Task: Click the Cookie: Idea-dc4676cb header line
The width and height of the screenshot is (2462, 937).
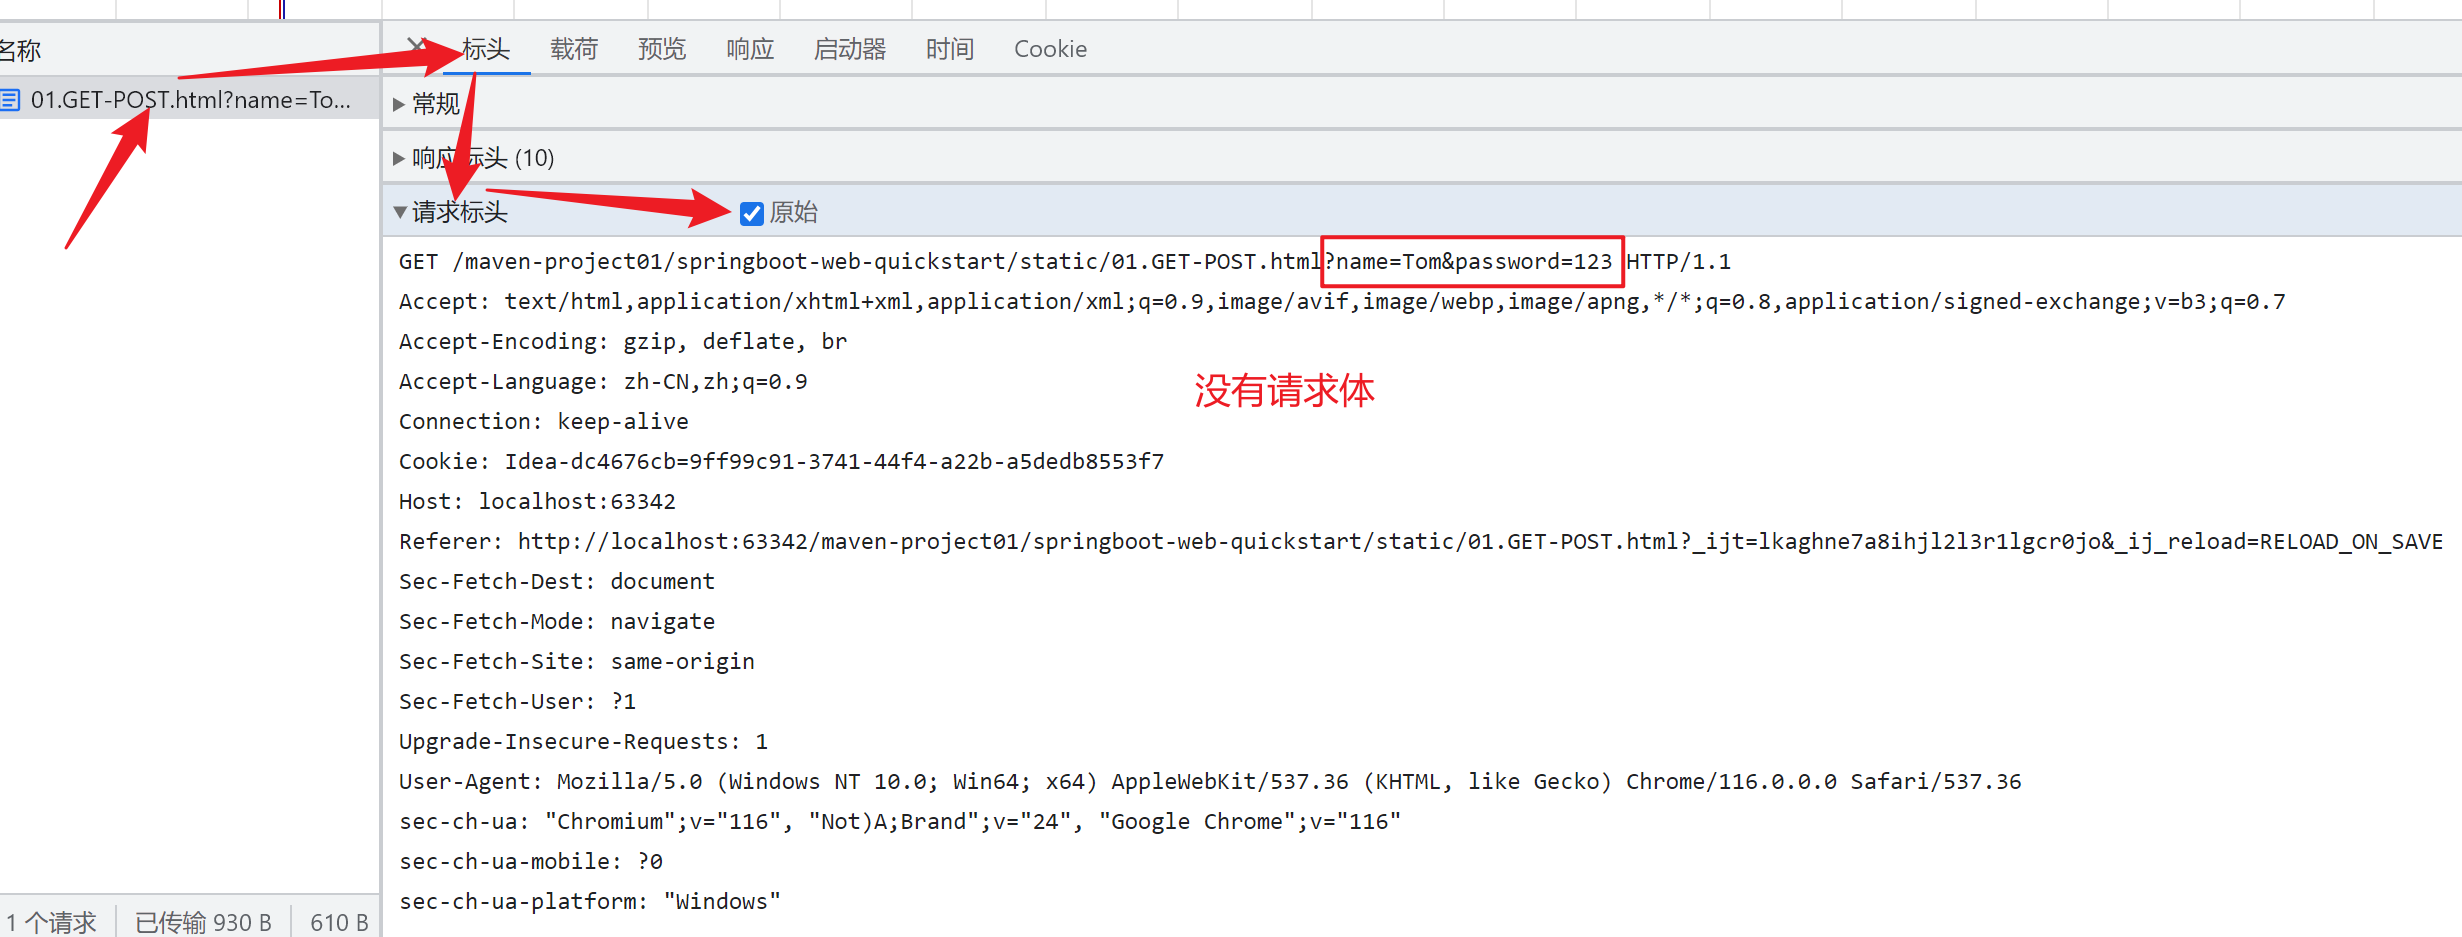Action: click(781, 461)
